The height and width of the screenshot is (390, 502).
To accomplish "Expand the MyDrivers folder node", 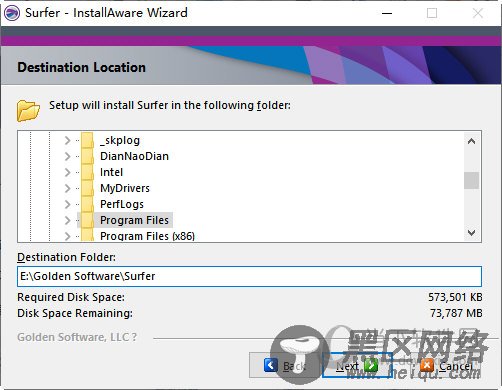I will pyautogui.click(x=68, y=188).
